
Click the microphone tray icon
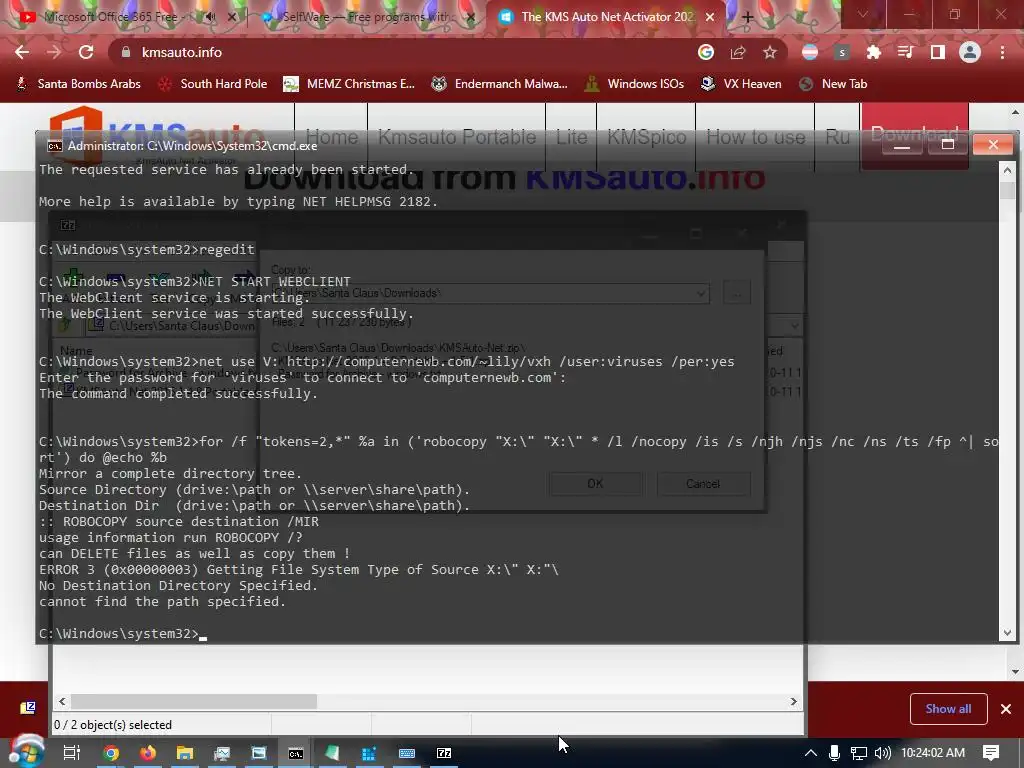pos(834,753)
